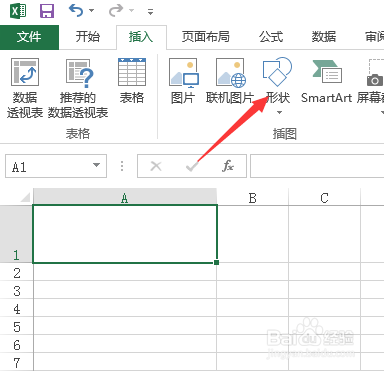
Task: Click the 屏幕截图 camera icon
Action: tap(375, 80)
